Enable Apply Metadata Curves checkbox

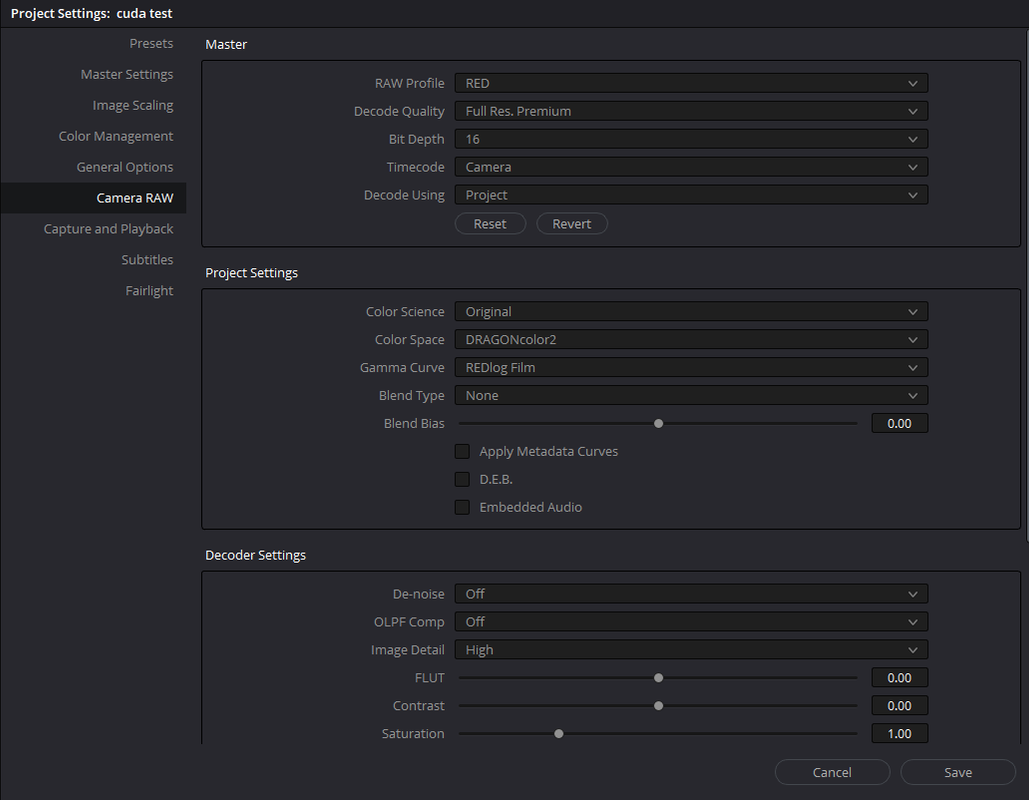click(x=462, y=452)
